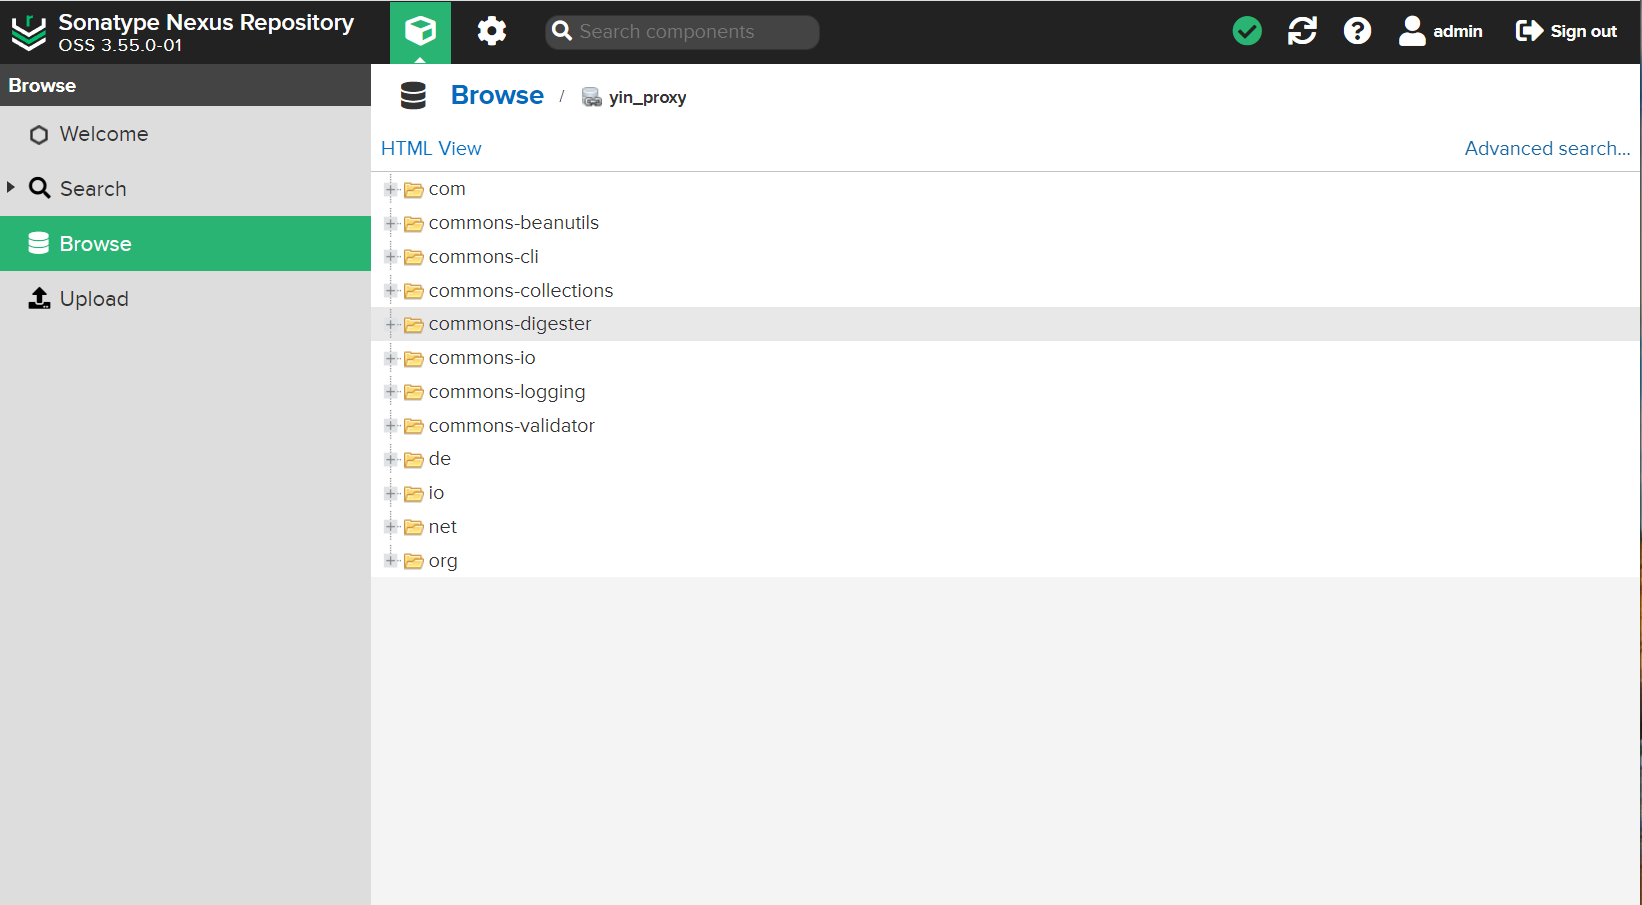Image resolution: width=1642 pixels, height=905 pixels.
Task: Click the folder icon next to org
Action: click(413, 562)
